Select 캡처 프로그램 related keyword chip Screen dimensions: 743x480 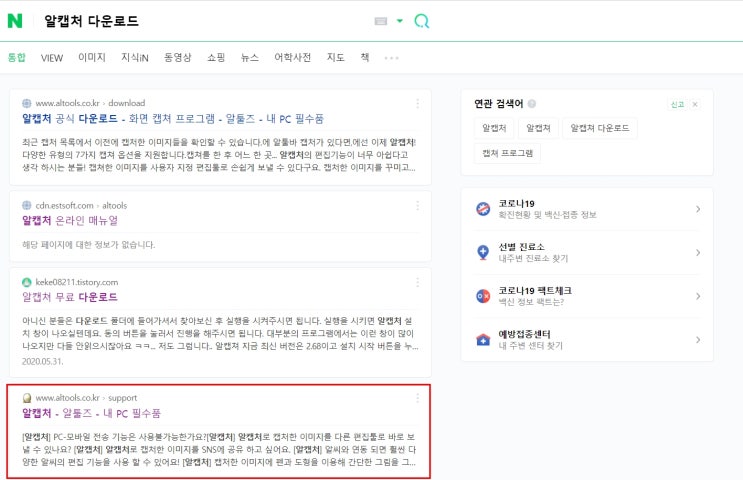click(507, 153)
